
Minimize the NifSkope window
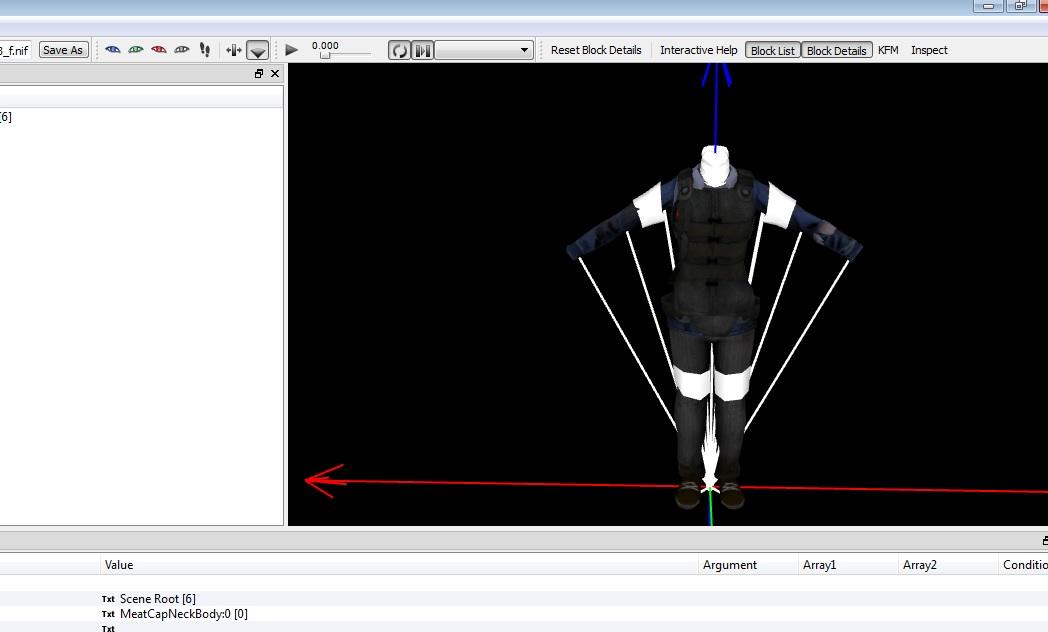[x=988, y=6]
